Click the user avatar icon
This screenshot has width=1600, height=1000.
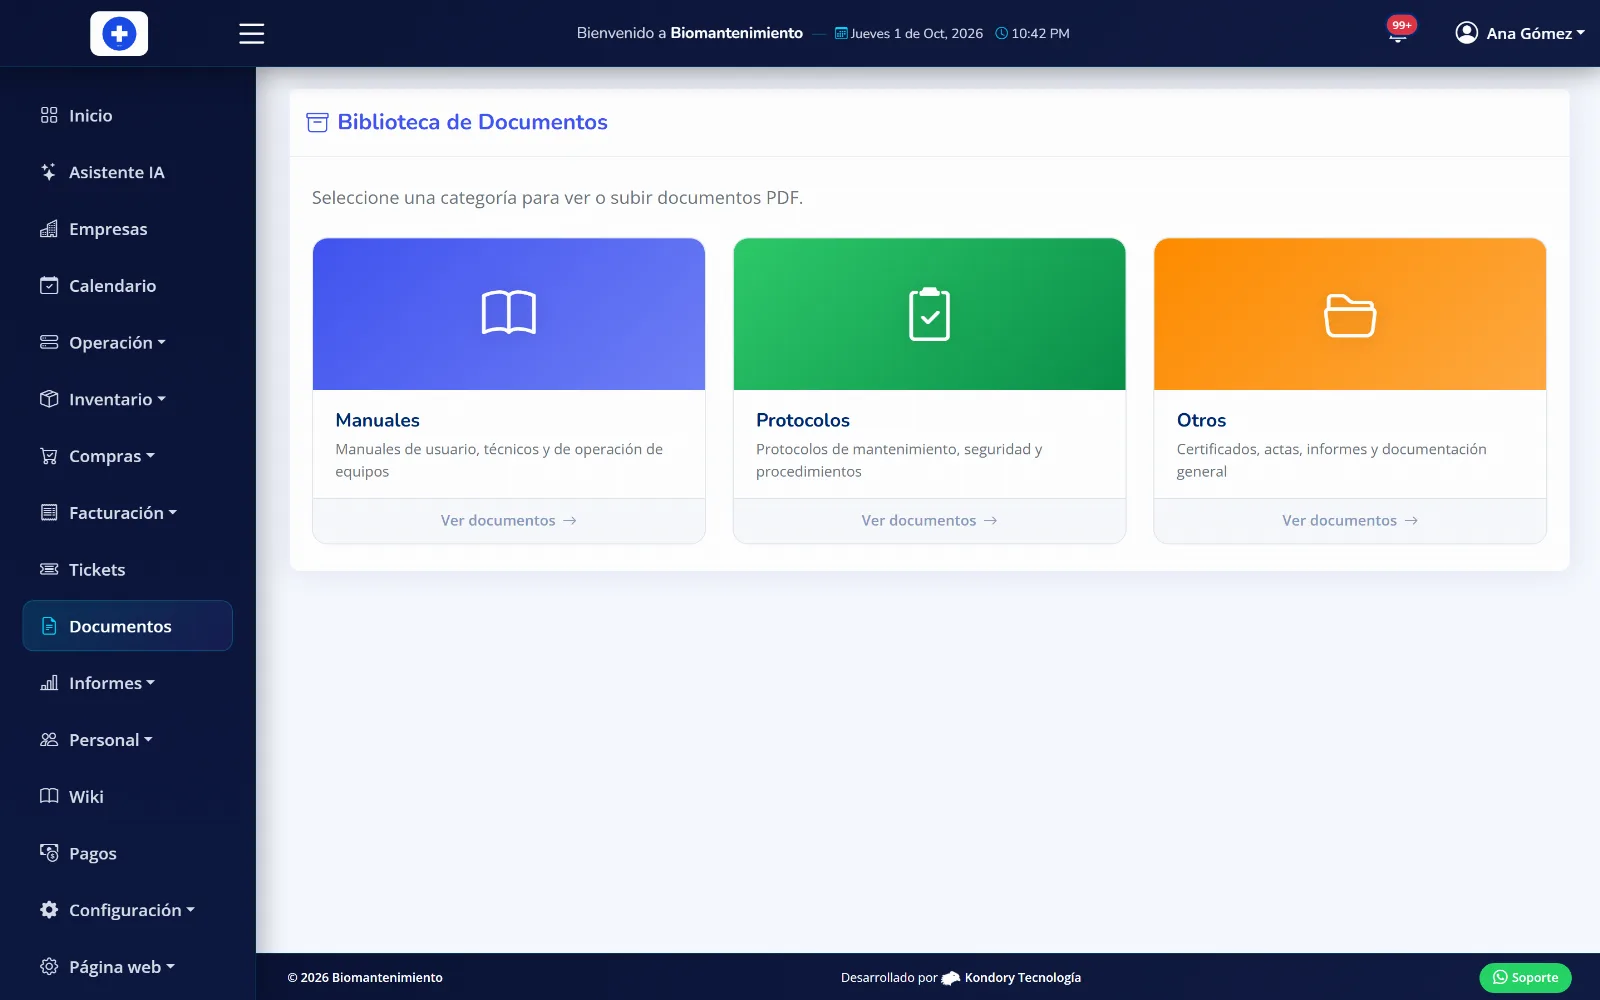1466,33
